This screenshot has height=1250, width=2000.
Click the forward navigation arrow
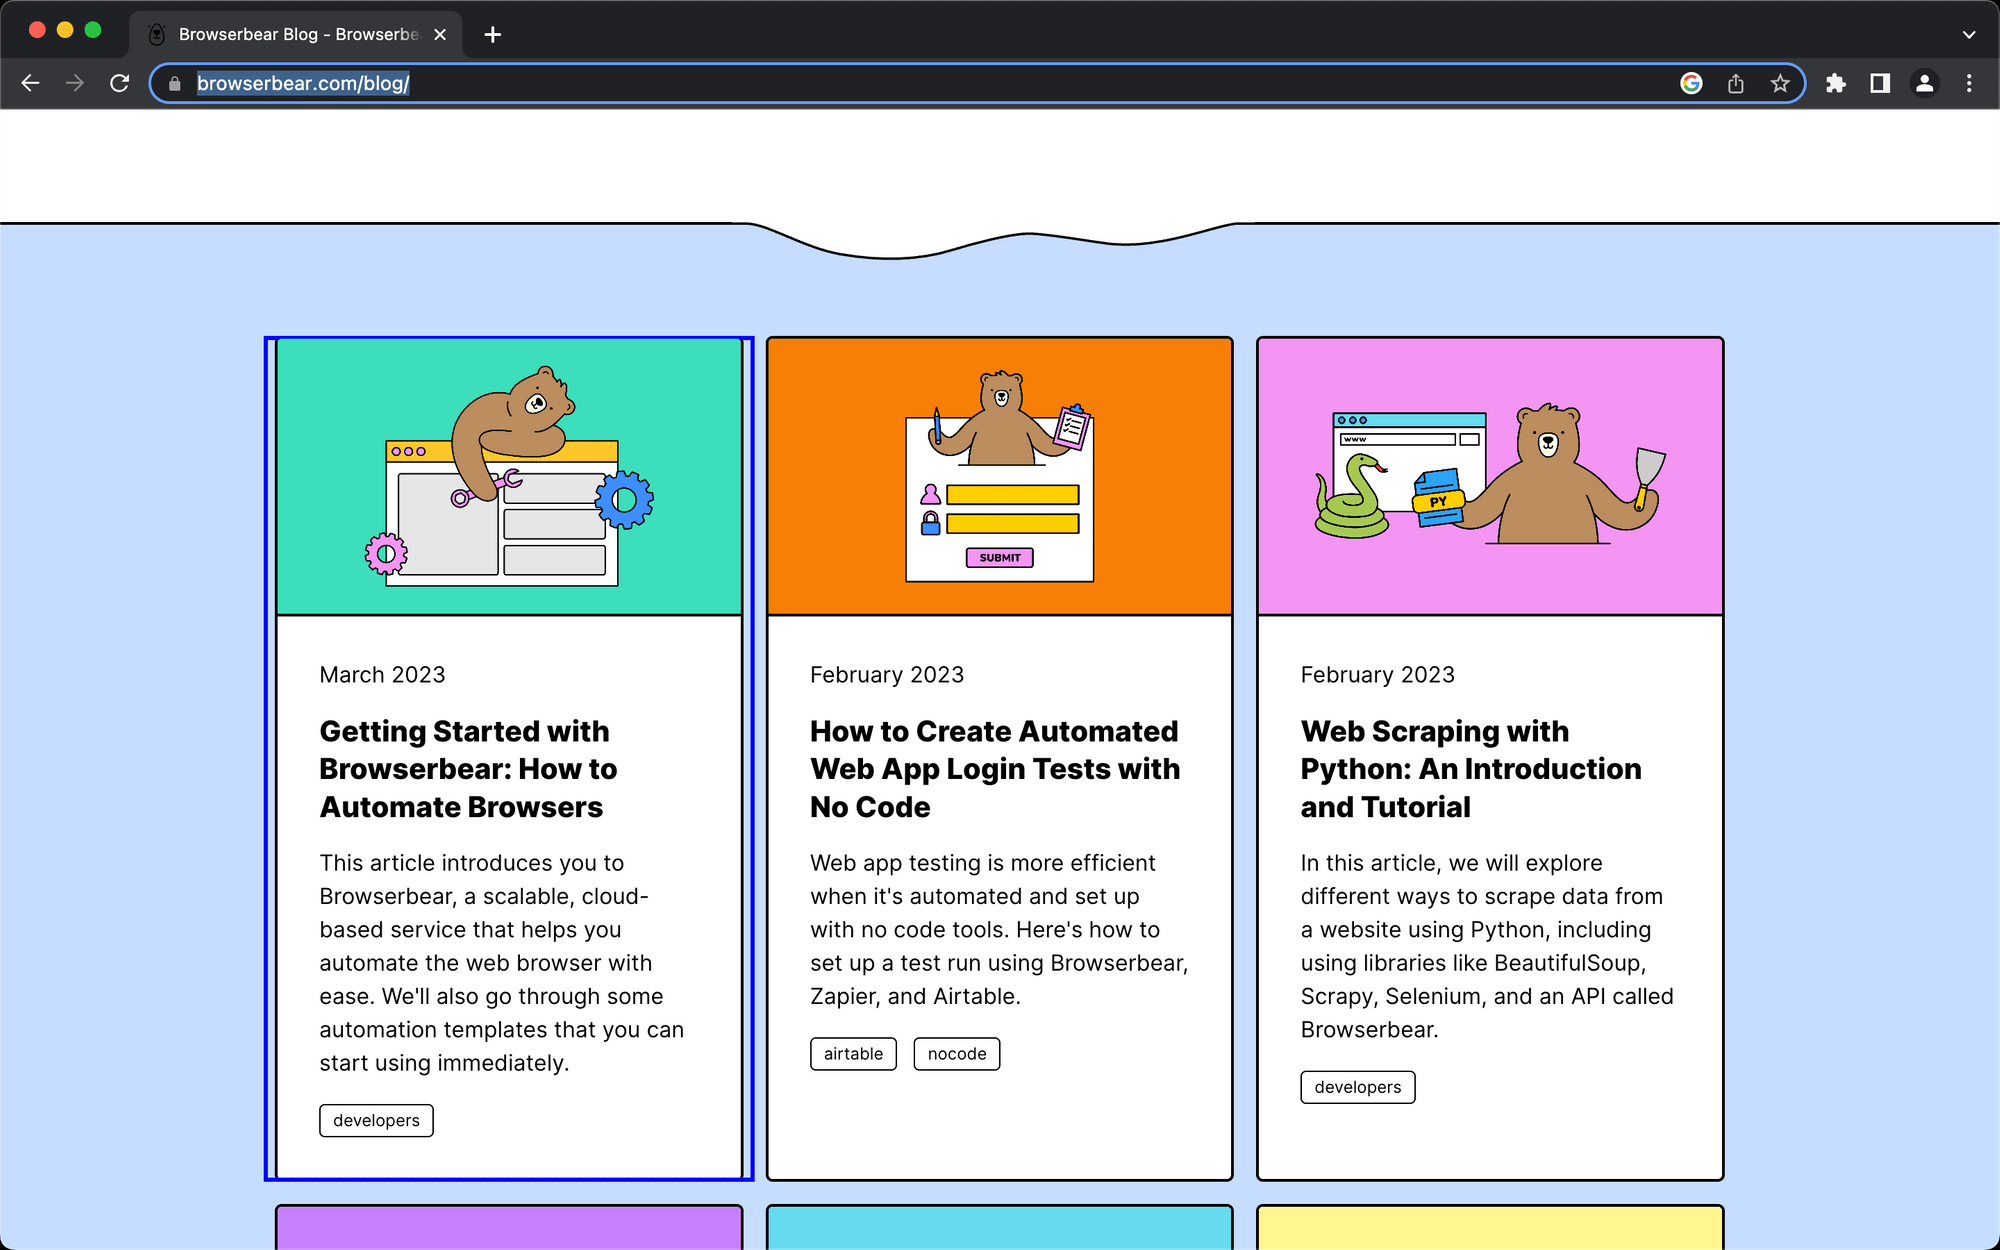[x=75, y=84]
